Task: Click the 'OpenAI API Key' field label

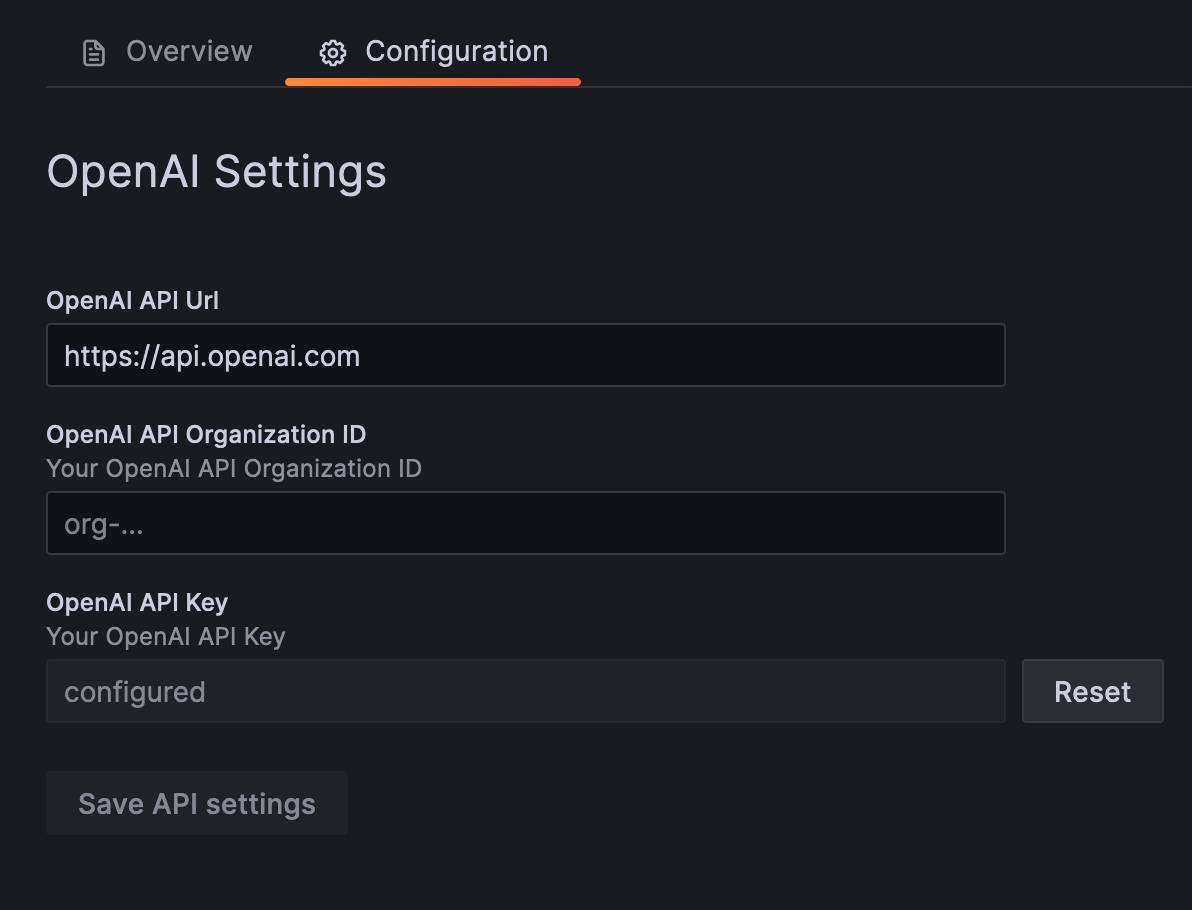Action: point(137,603)
